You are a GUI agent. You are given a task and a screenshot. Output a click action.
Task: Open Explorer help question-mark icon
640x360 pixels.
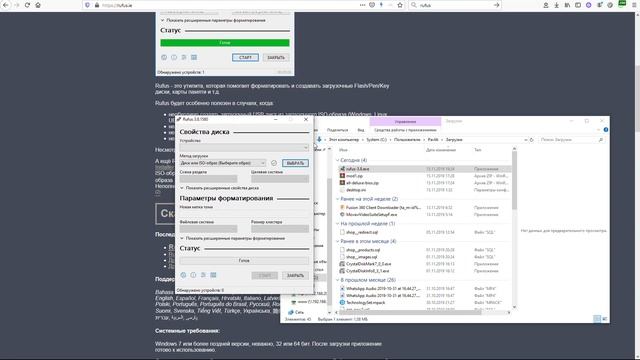(606, 130)
